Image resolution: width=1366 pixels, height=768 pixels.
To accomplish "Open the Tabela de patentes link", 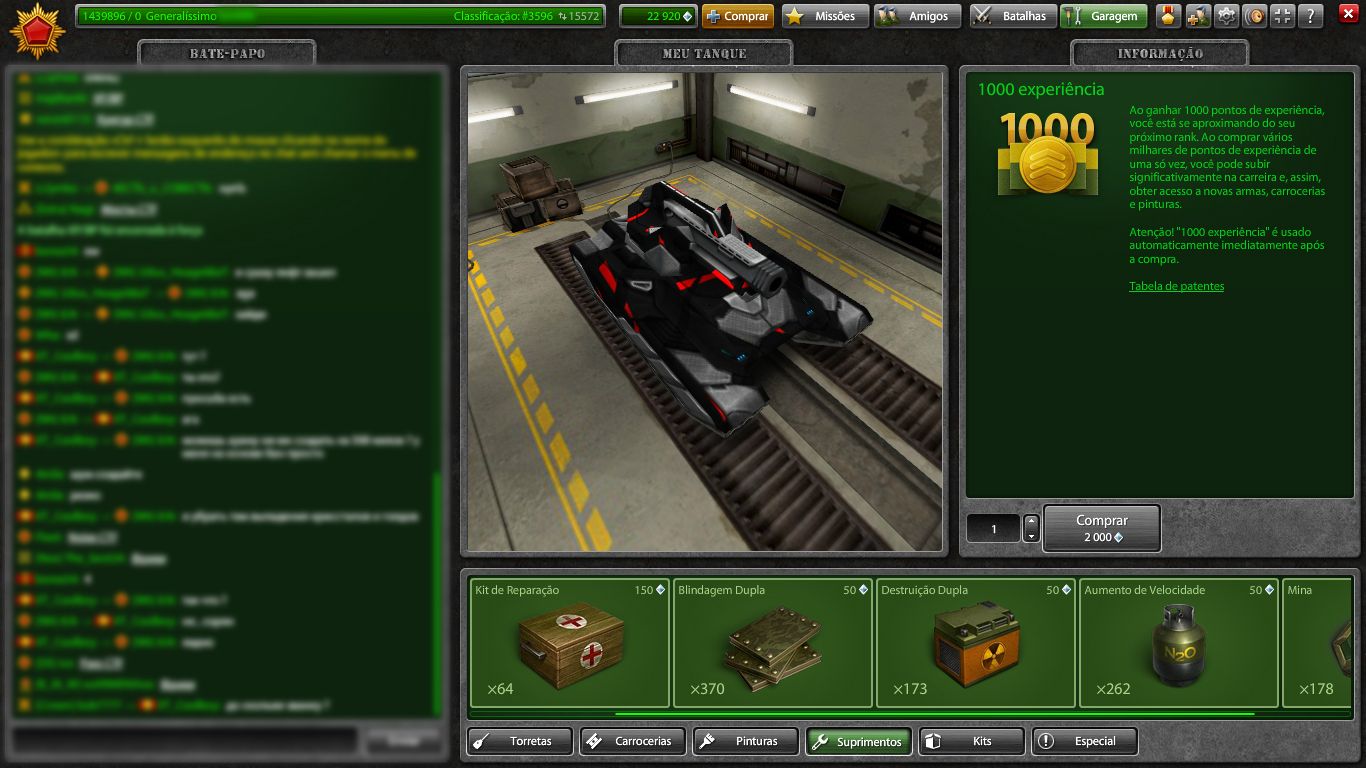I will point(1176,286).
